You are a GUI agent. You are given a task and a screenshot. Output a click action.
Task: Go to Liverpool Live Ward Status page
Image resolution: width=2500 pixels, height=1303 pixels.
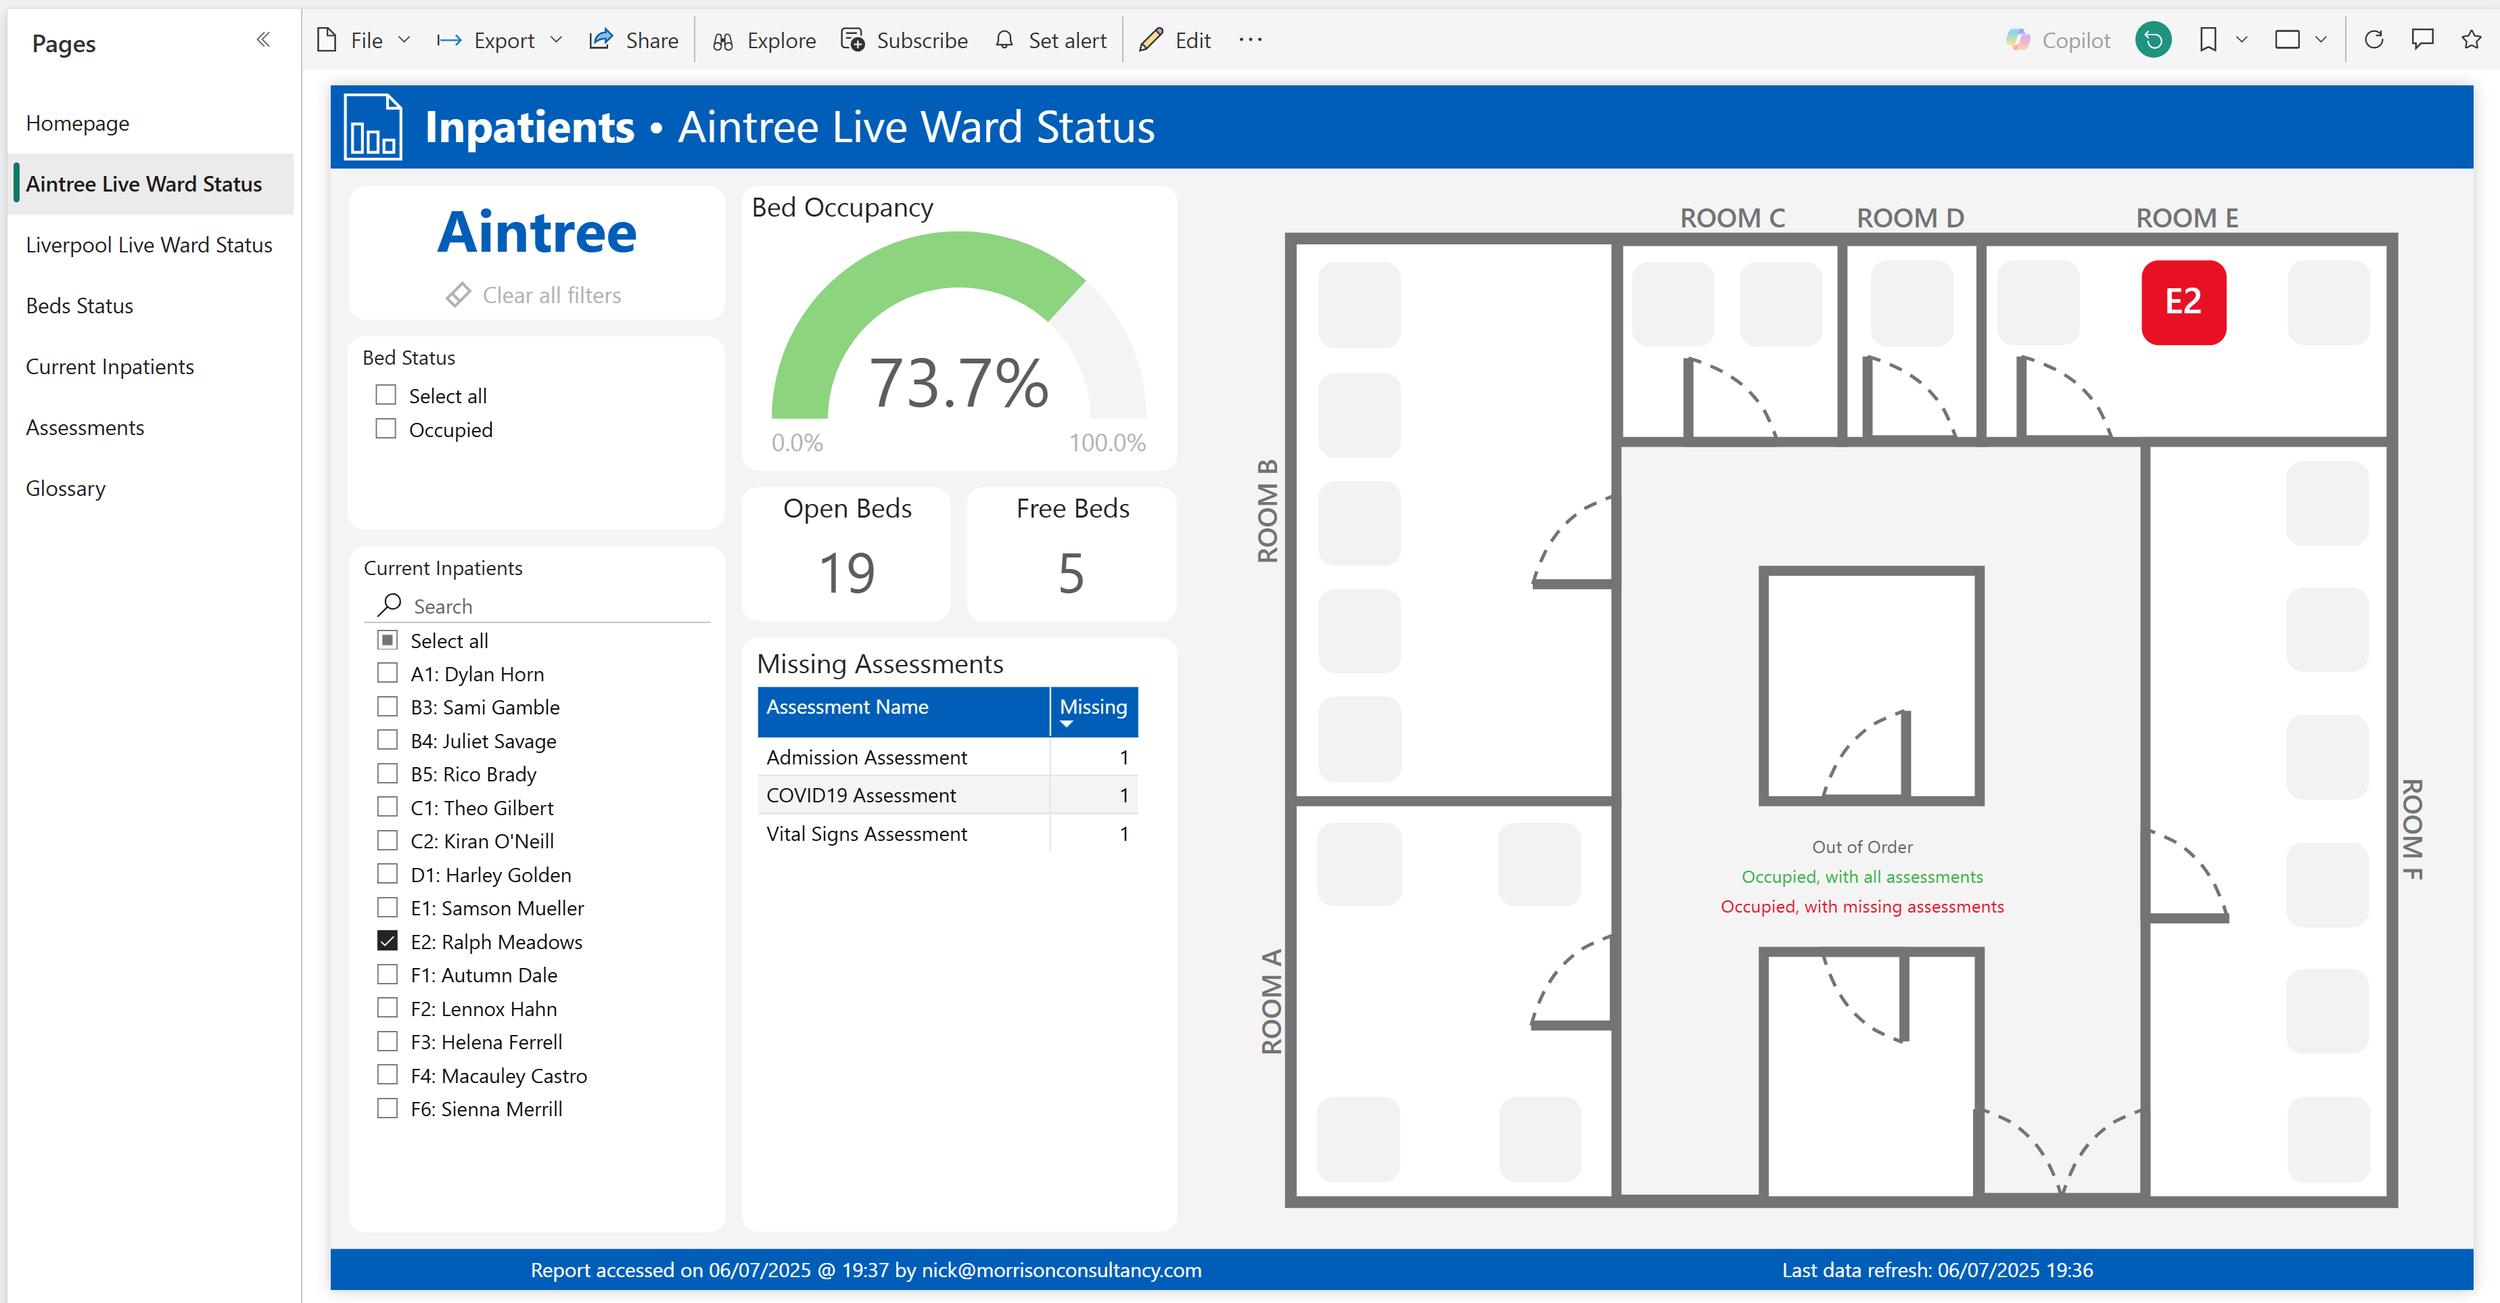(149, 245)
